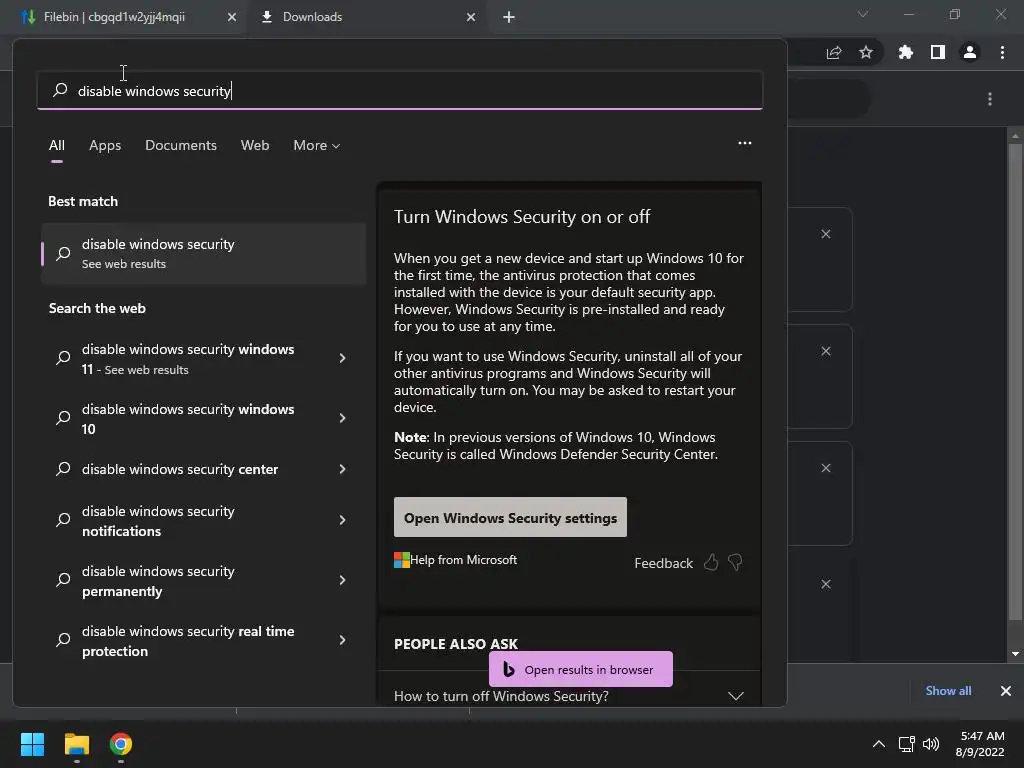Open network status tray icon
1024x768 pixels.
pyautogui.click(x=906, y=744)
